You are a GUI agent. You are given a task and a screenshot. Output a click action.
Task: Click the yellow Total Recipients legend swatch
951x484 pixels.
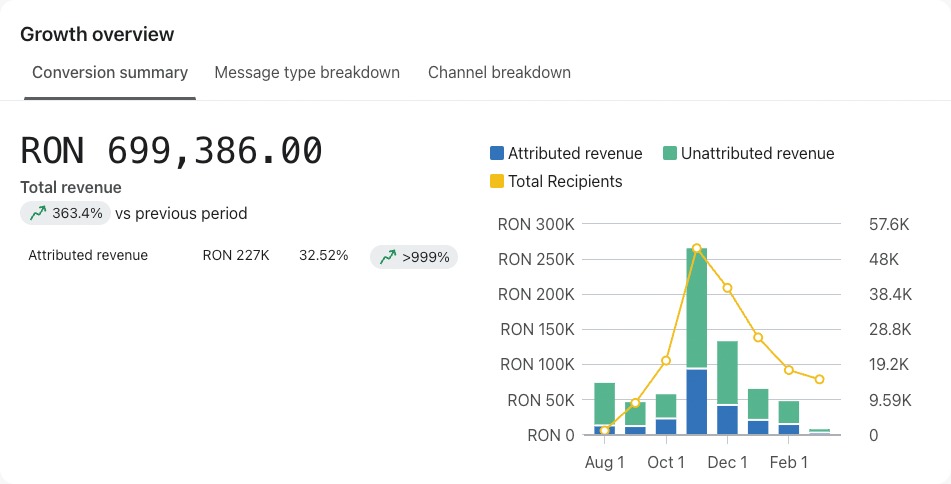(497, 181)
